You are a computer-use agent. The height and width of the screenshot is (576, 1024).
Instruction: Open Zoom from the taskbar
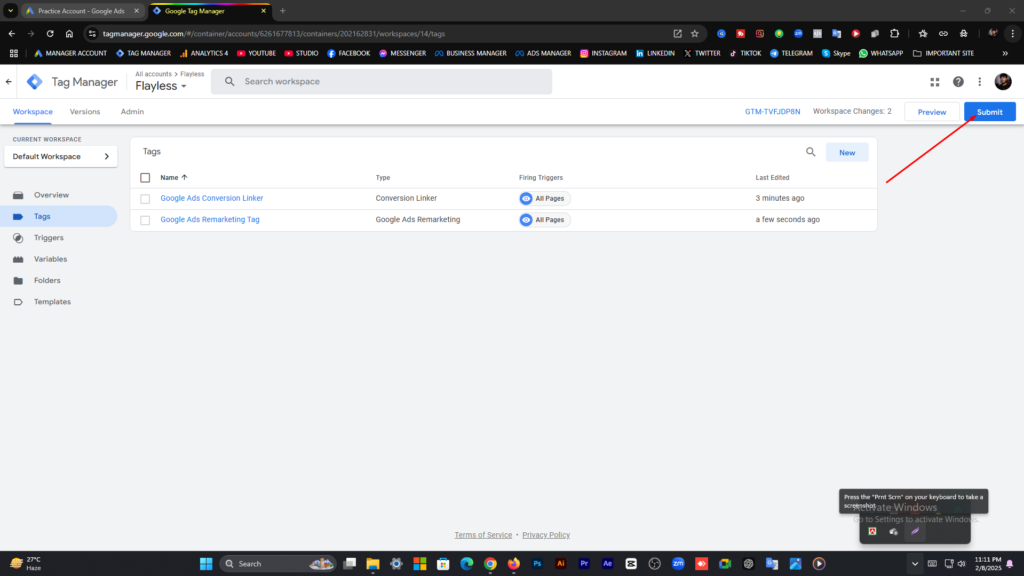[x=678, y=564]
